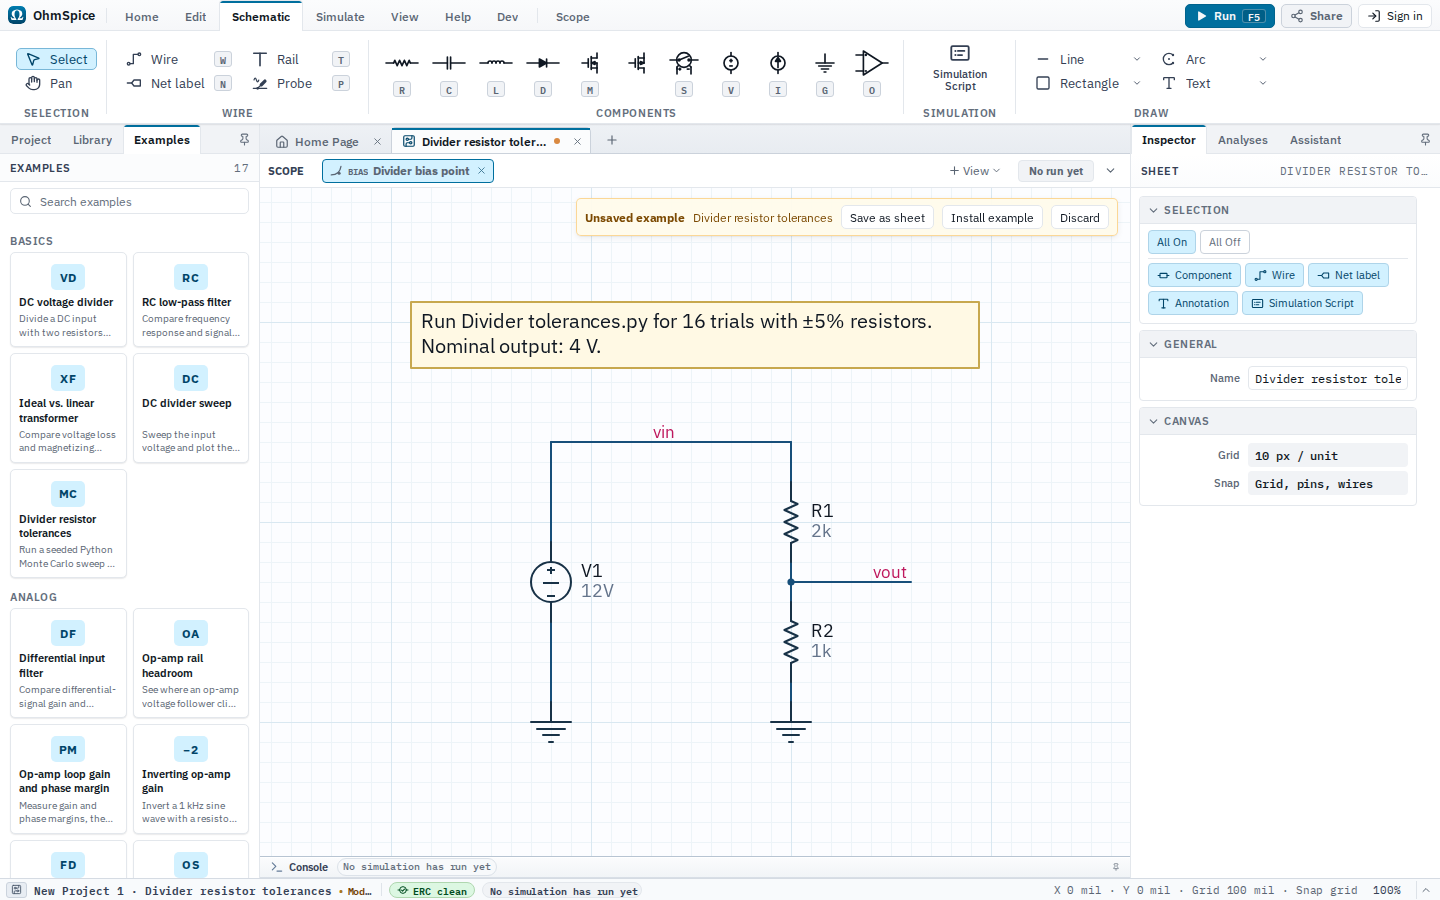Screen dimensions: 1440x900
Task: Toggle the Component selection filter
Action: pos(1194,275)
